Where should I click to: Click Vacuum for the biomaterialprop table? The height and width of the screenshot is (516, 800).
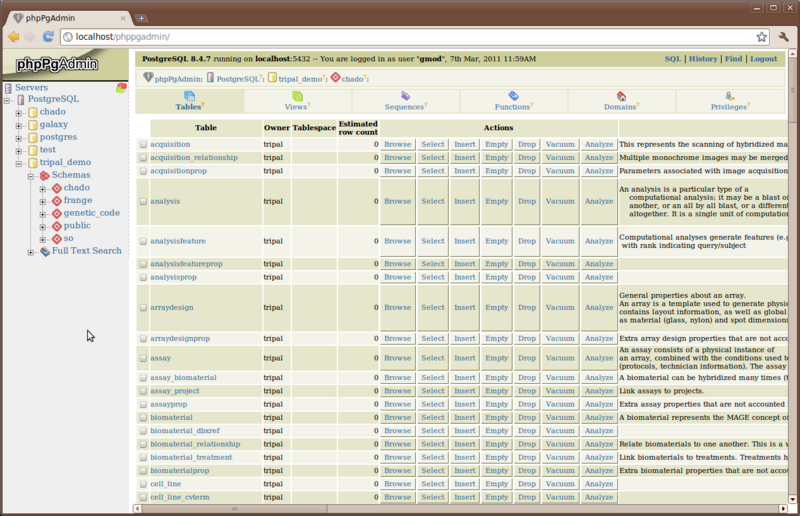560,471
